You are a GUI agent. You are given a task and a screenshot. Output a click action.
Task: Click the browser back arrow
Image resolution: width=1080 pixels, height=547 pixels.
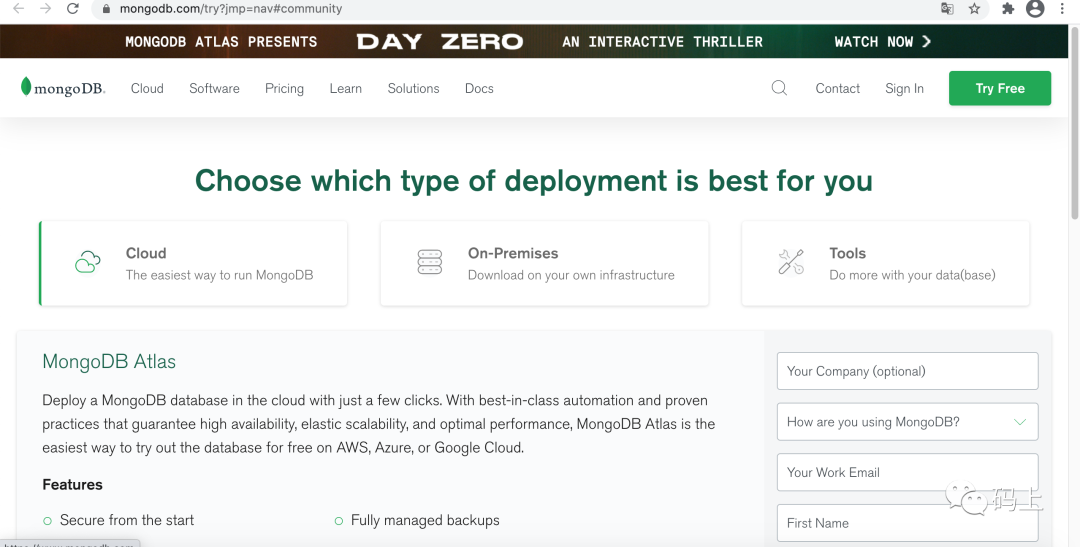tap(18, 9)
